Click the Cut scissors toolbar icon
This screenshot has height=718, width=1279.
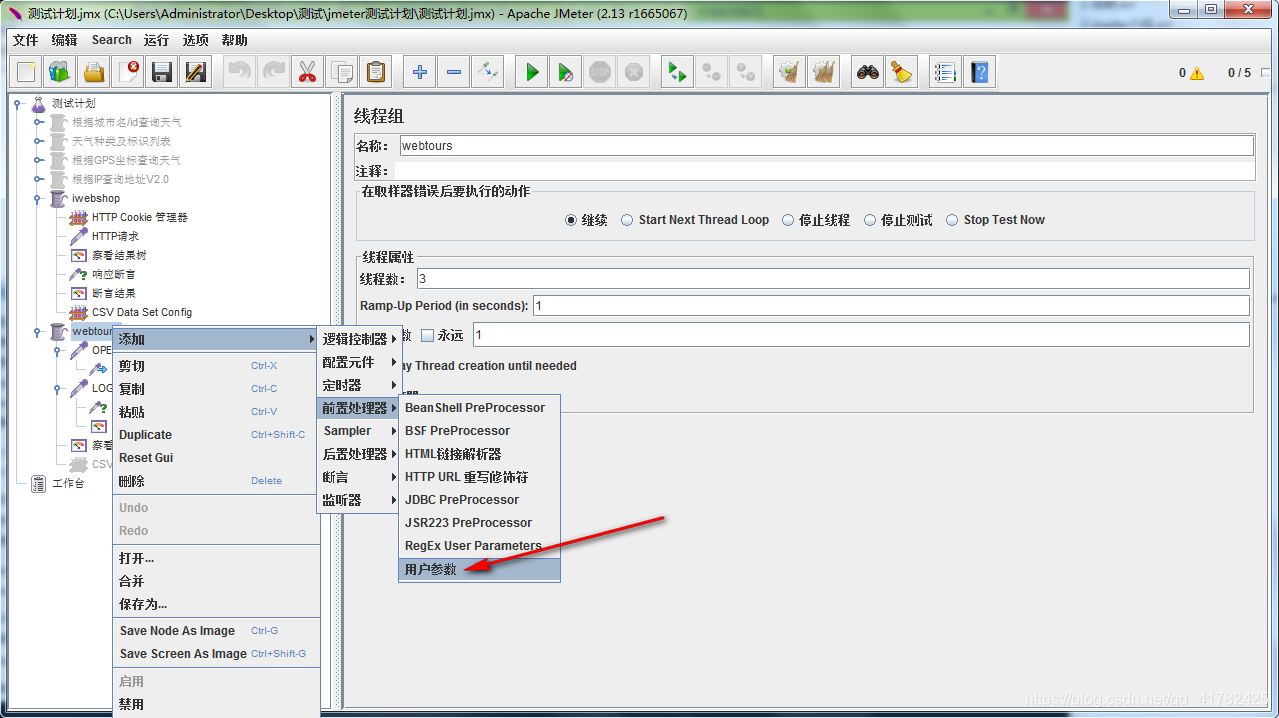(x=307, y=72)
